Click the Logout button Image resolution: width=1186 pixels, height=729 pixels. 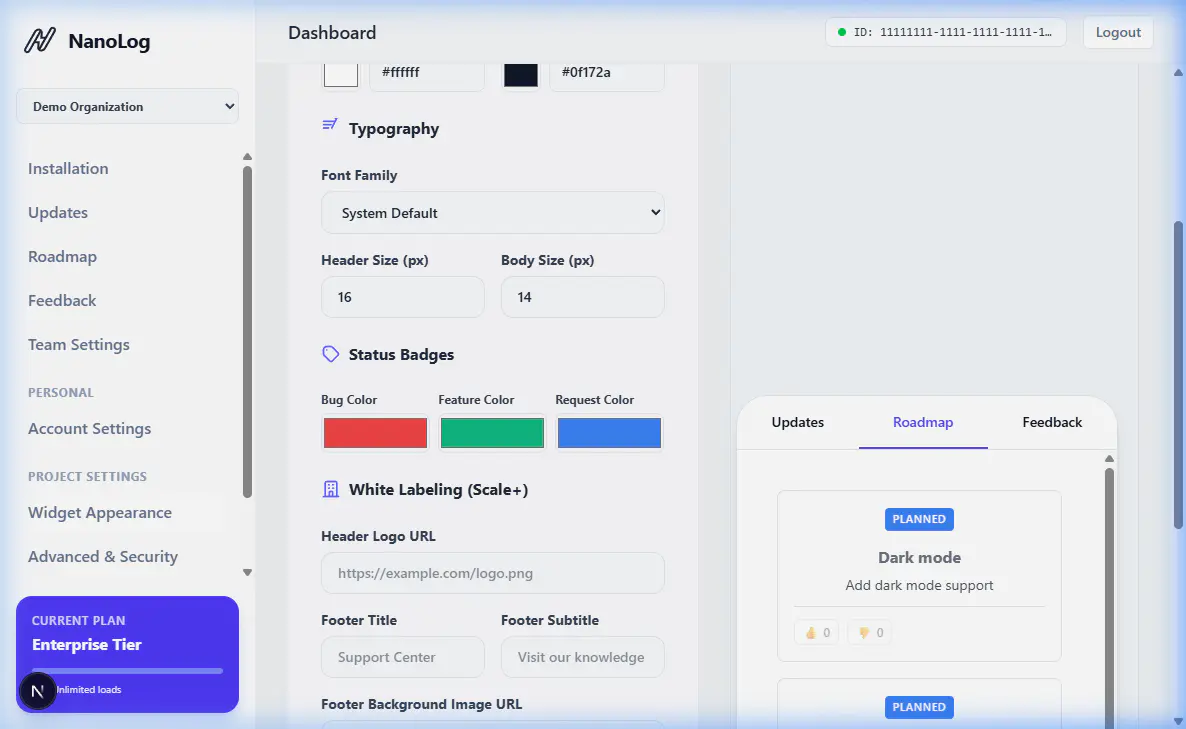[1118, 33]
